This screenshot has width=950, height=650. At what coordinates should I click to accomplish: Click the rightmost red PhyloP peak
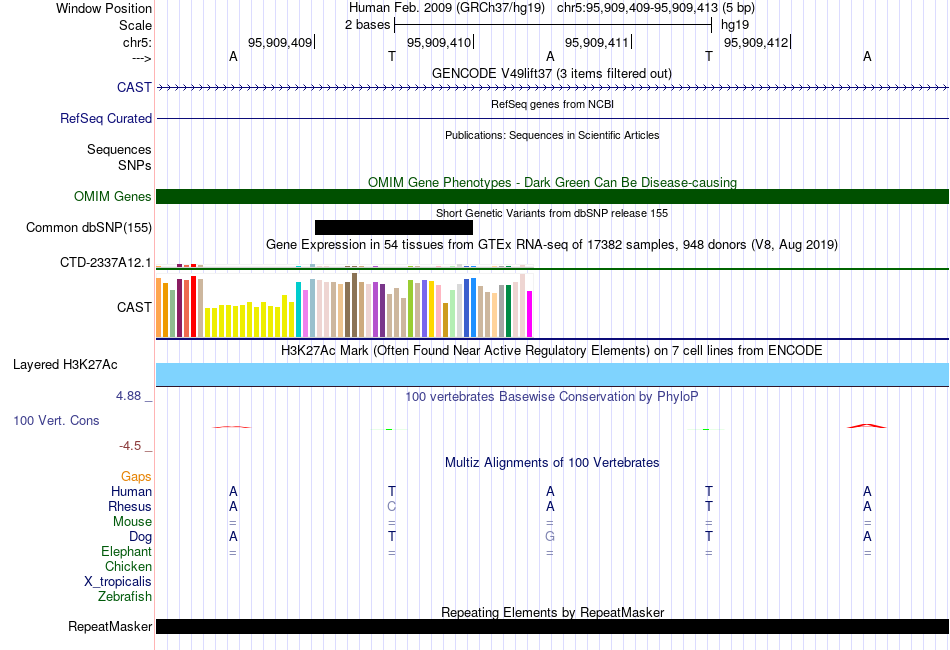866,426
